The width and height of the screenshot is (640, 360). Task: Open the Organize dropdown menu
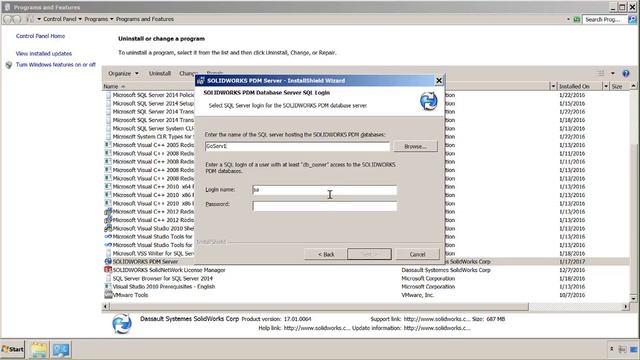click(123, 73)
